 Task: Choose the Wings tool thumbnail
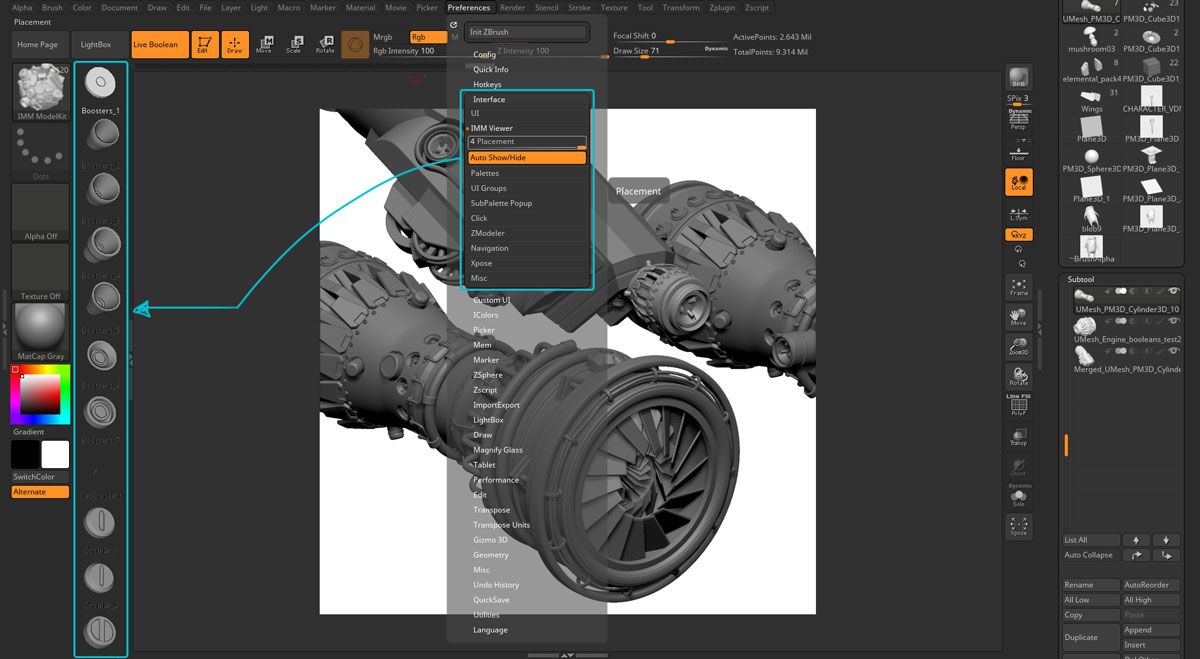tap(1091, 98)
